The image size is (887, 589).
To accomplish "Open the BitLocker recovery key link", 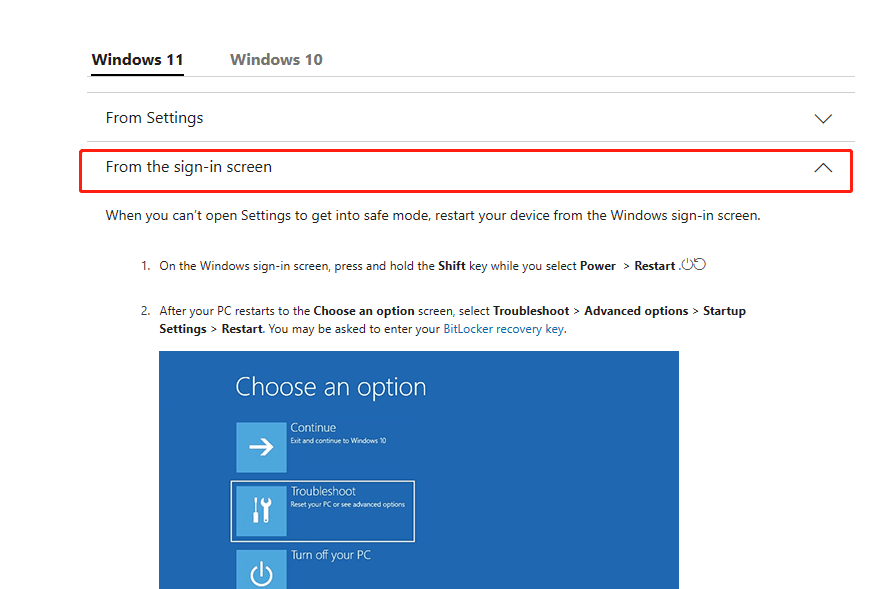I will tap(503, 329).
